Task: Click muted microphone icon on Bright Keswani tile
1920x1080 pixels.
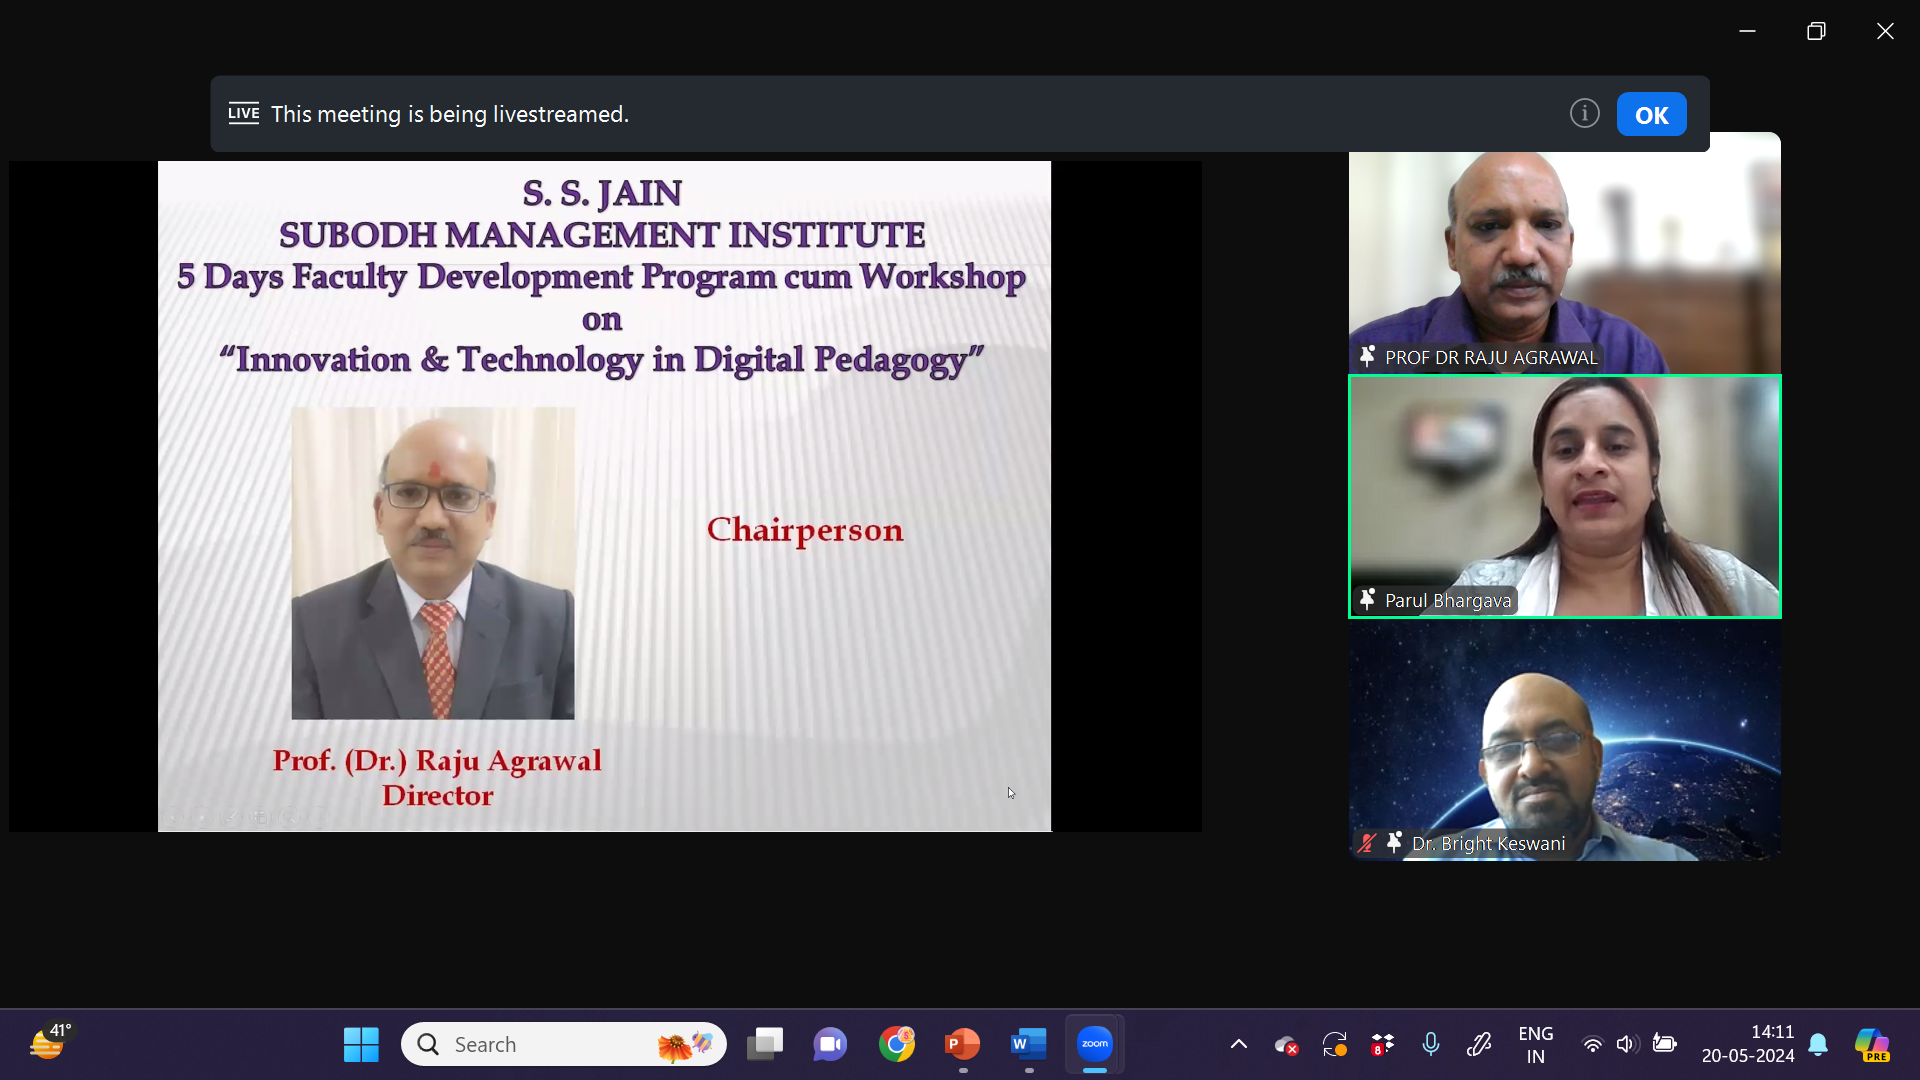Action: click(1367, 843)
